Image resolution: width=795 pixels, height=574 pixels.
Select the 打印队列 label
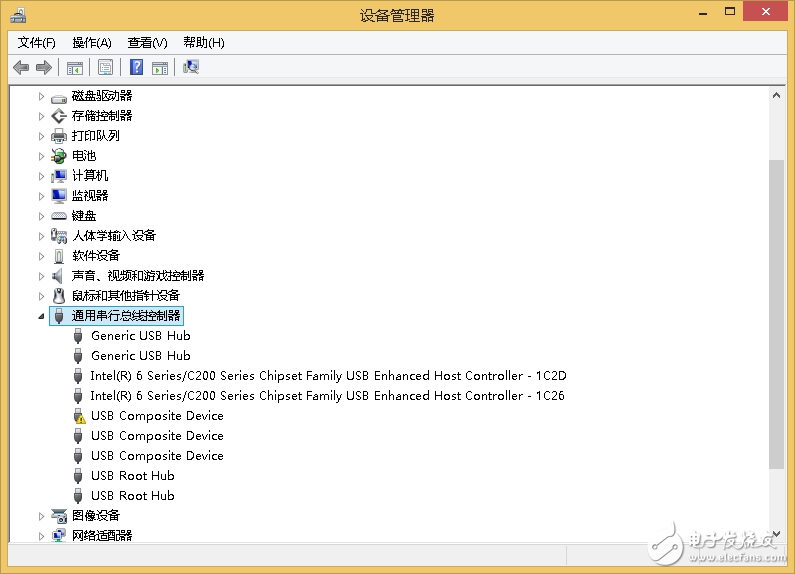coord(96,136)
